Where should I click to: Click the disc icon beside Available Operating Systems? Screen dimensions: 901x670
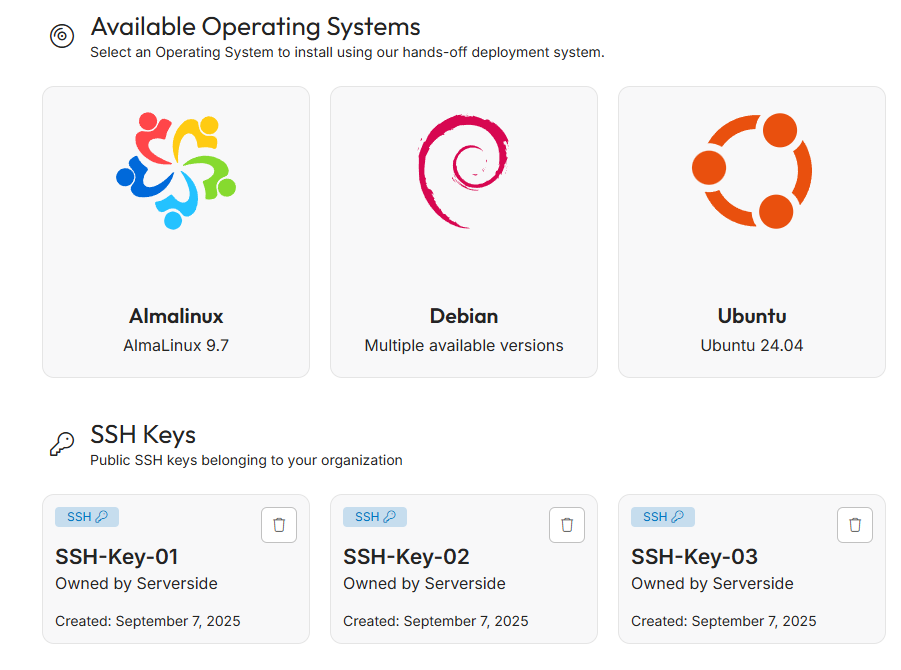(x=61, y=35)
